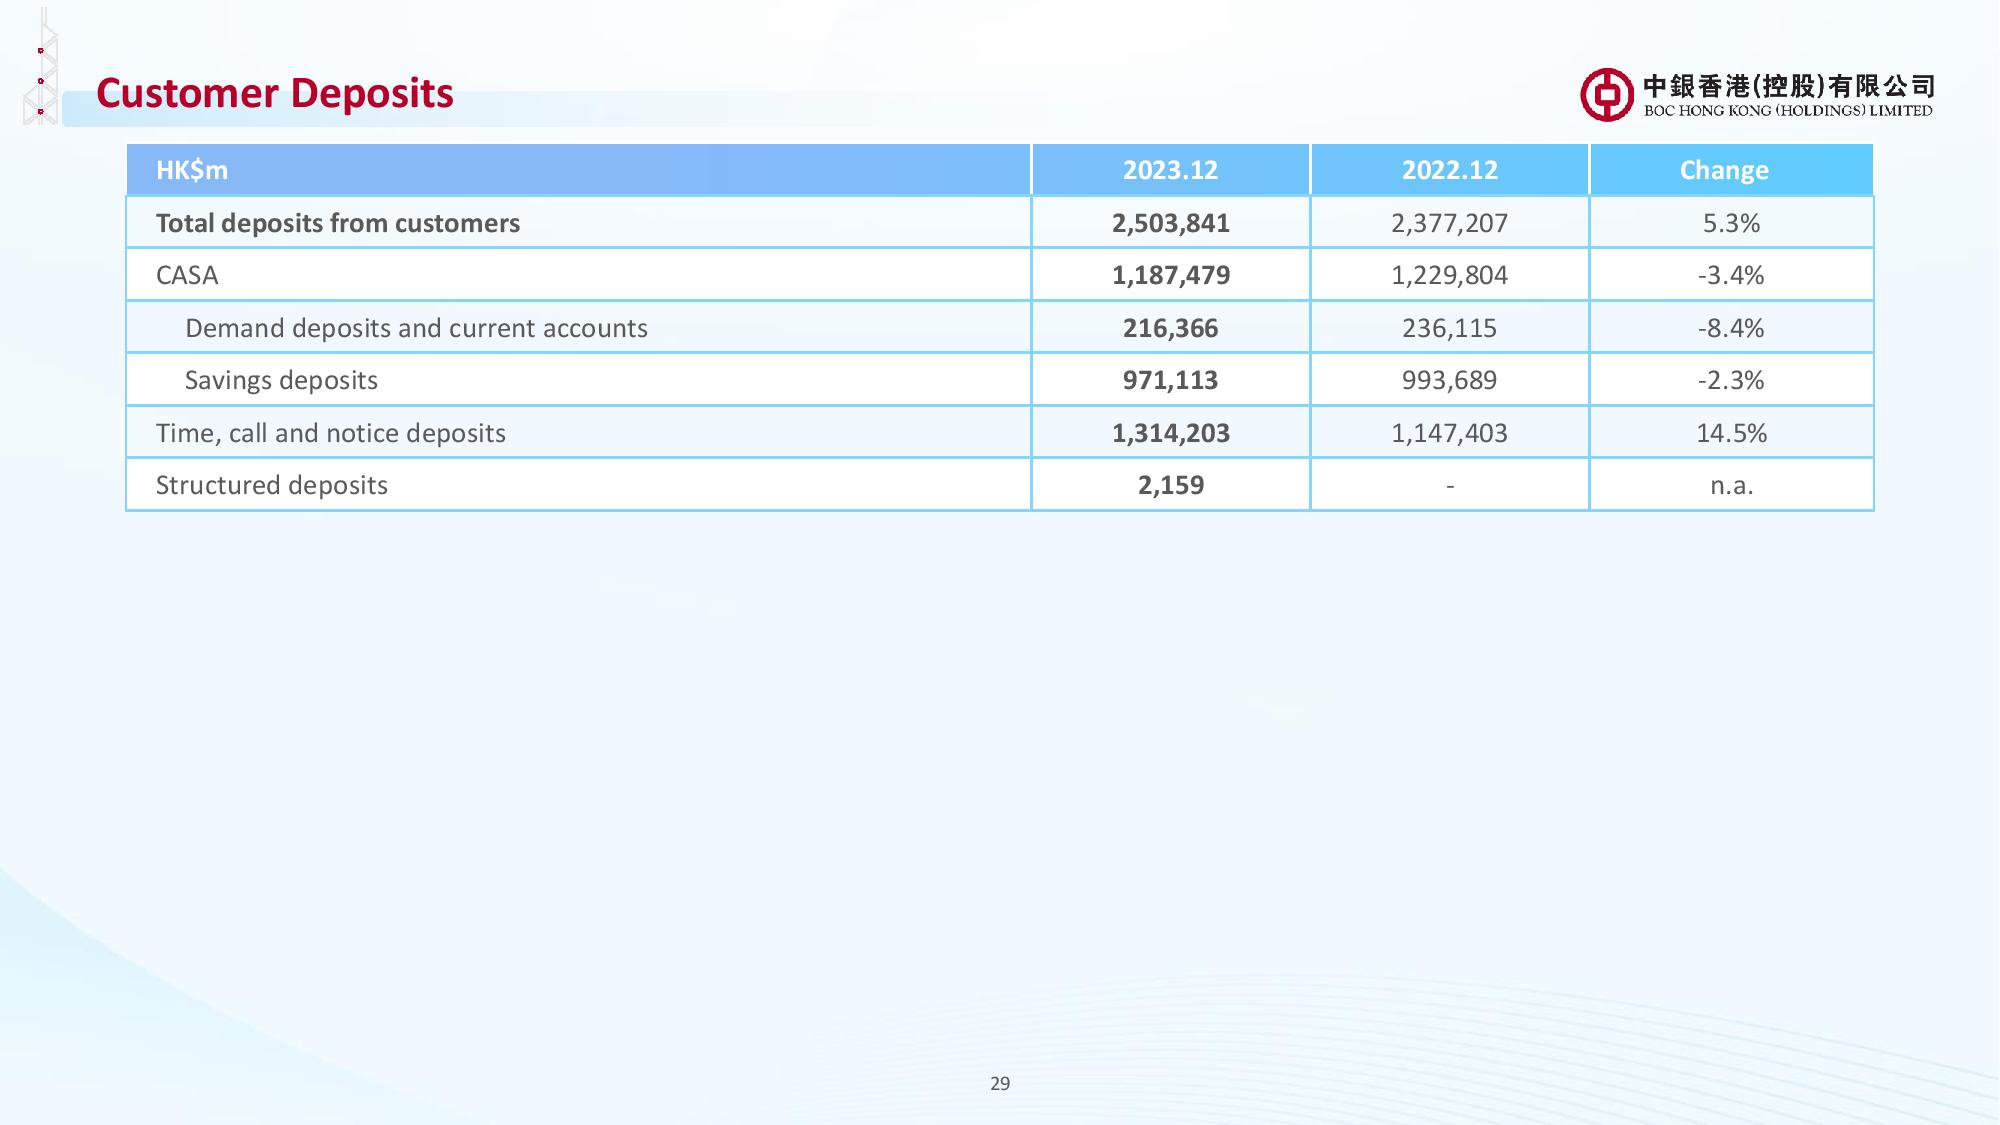Select Time, call and notice deposits label
Image resolution: width=2000 pixels, height=1125 pixels.
(331, 433)
